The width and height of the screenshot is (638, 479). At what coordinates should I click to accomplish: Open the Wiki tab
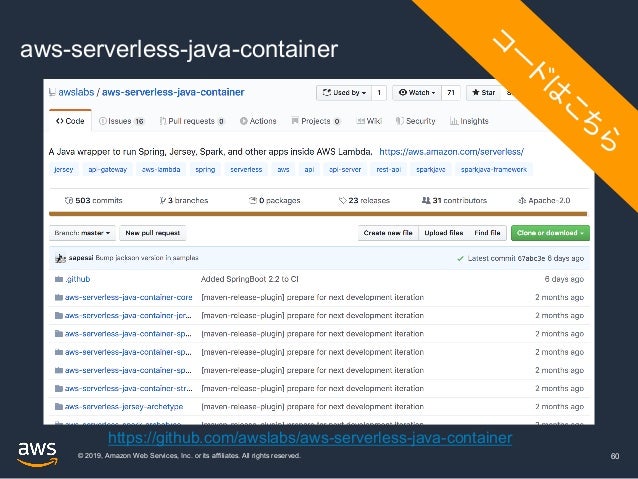pyautogui.click(x=369, y=121)
